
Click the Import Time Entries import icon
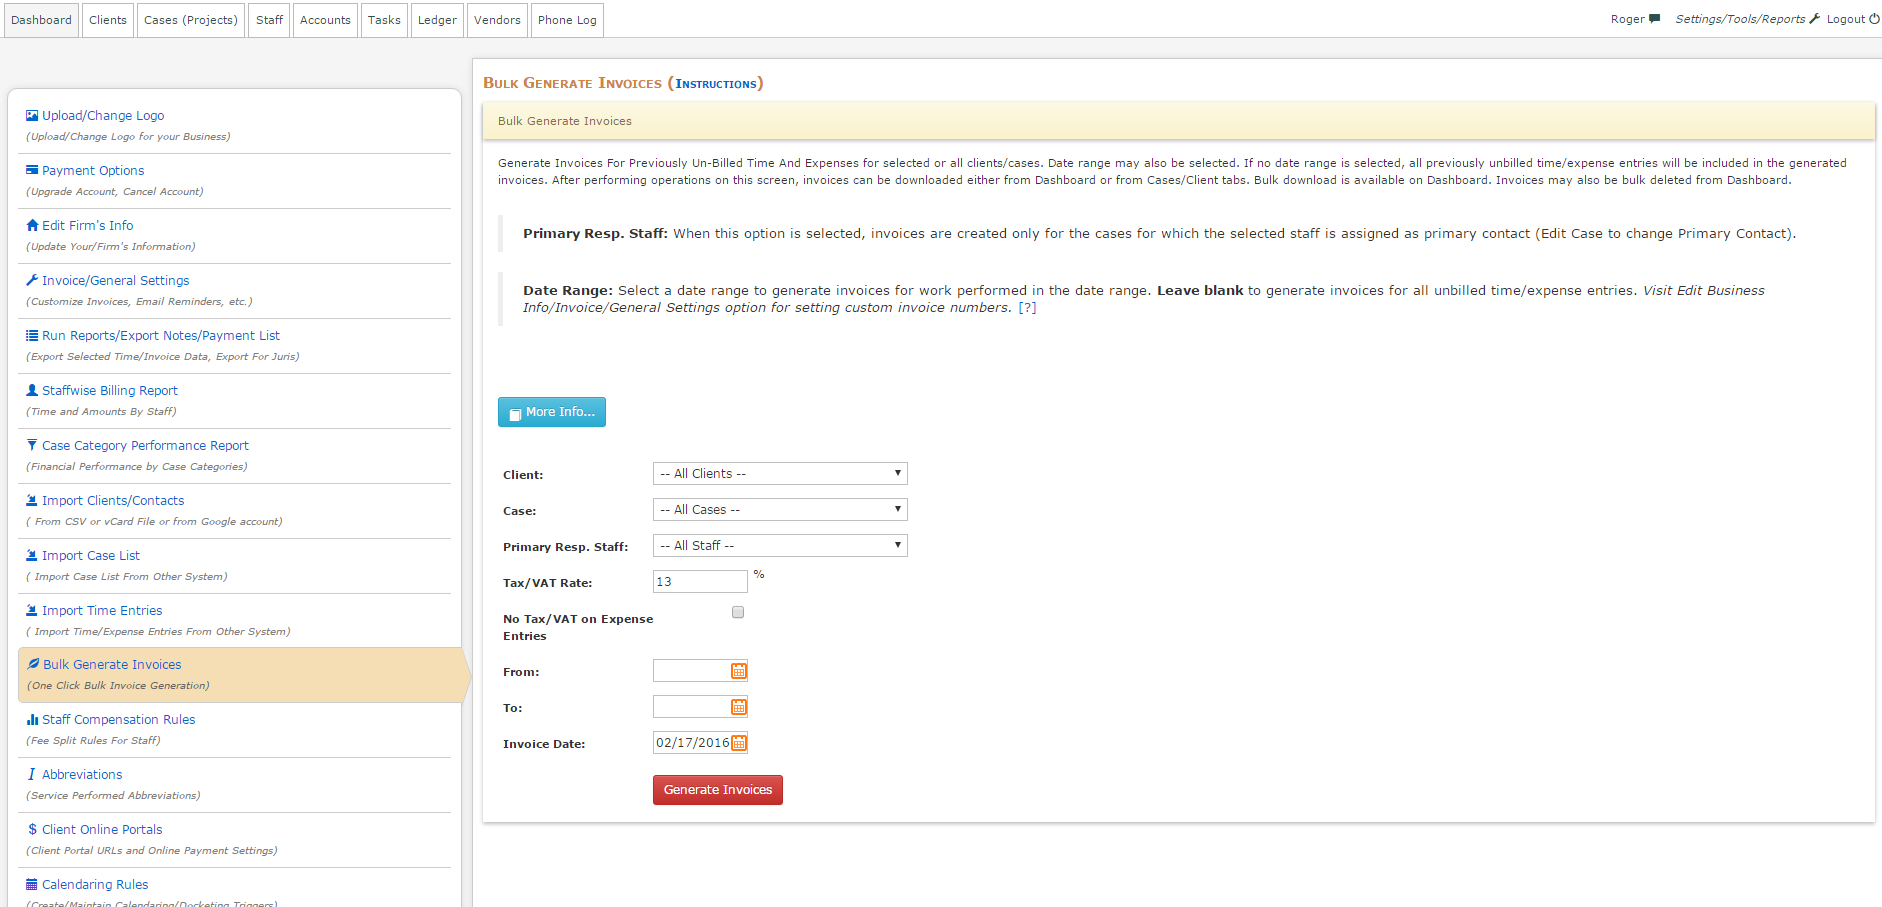coord(32,611)
